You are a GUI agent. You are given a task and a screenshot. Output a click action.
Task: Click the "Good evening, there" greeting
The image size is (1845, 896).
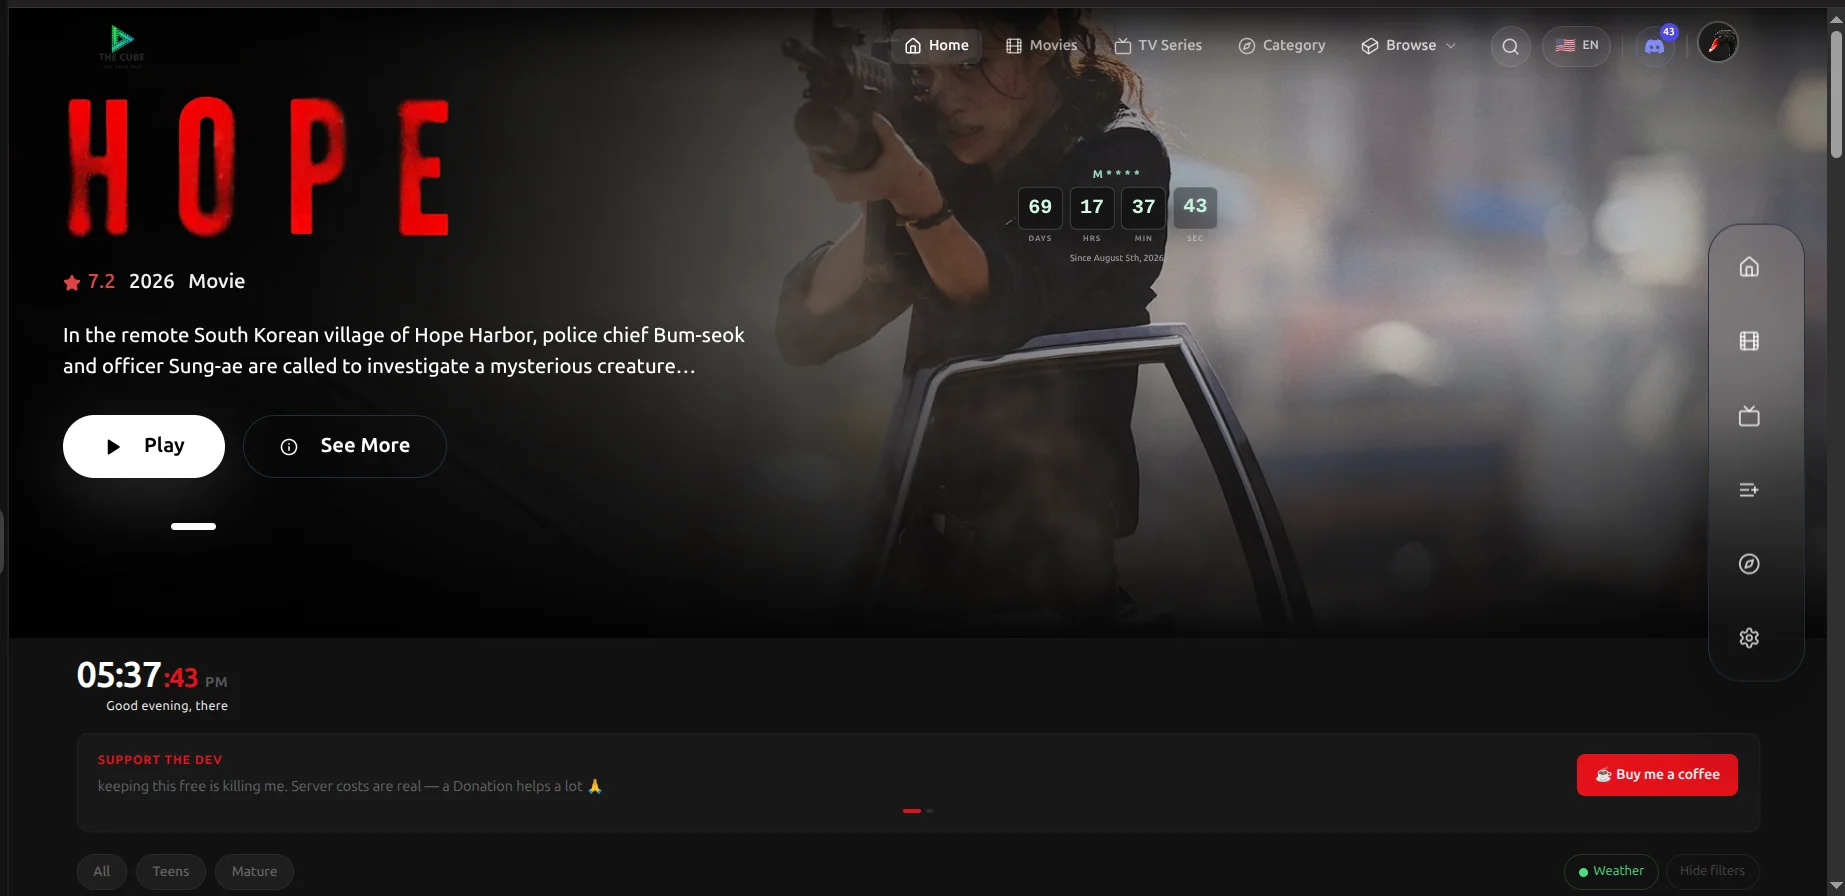(x=167, y=706)
